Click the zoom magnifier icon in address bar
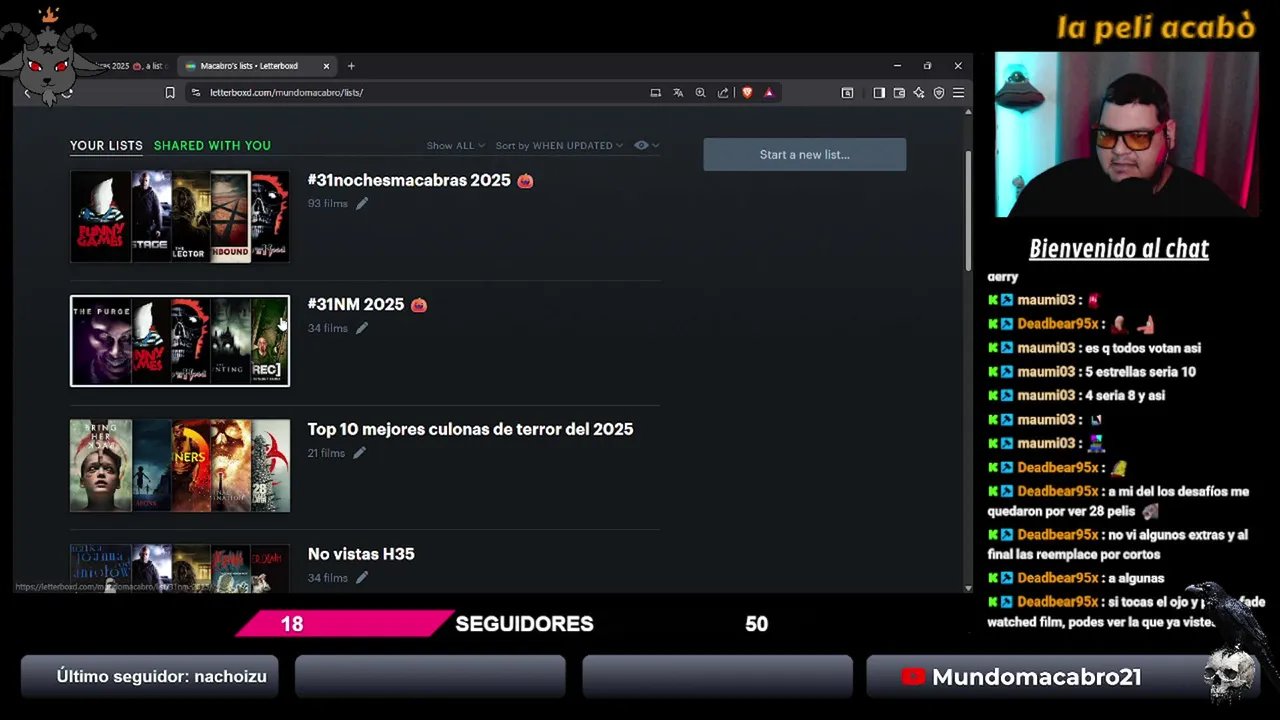The width and height of the screenshot is (1280, 720). 700,92
